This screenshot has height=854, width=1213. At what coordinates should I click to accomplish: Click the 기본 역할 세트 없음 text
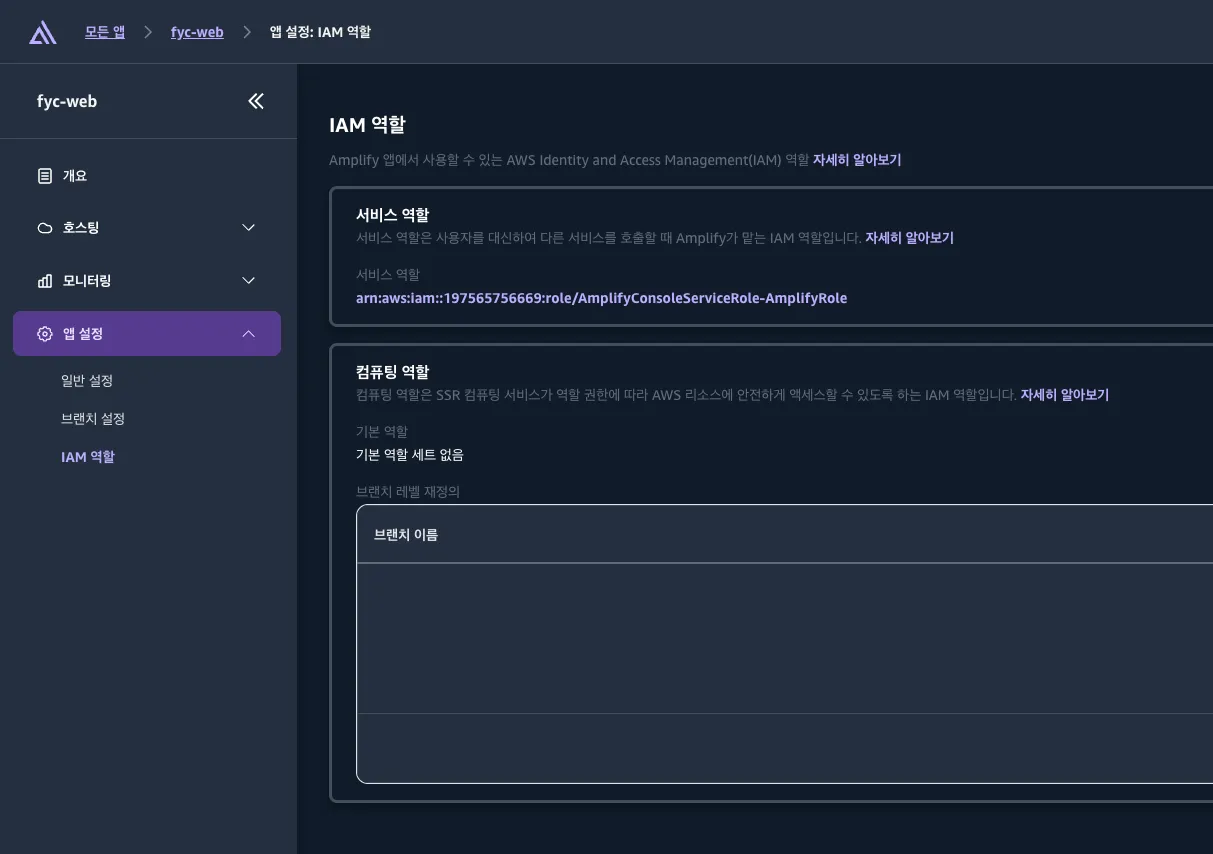(410, 455)
